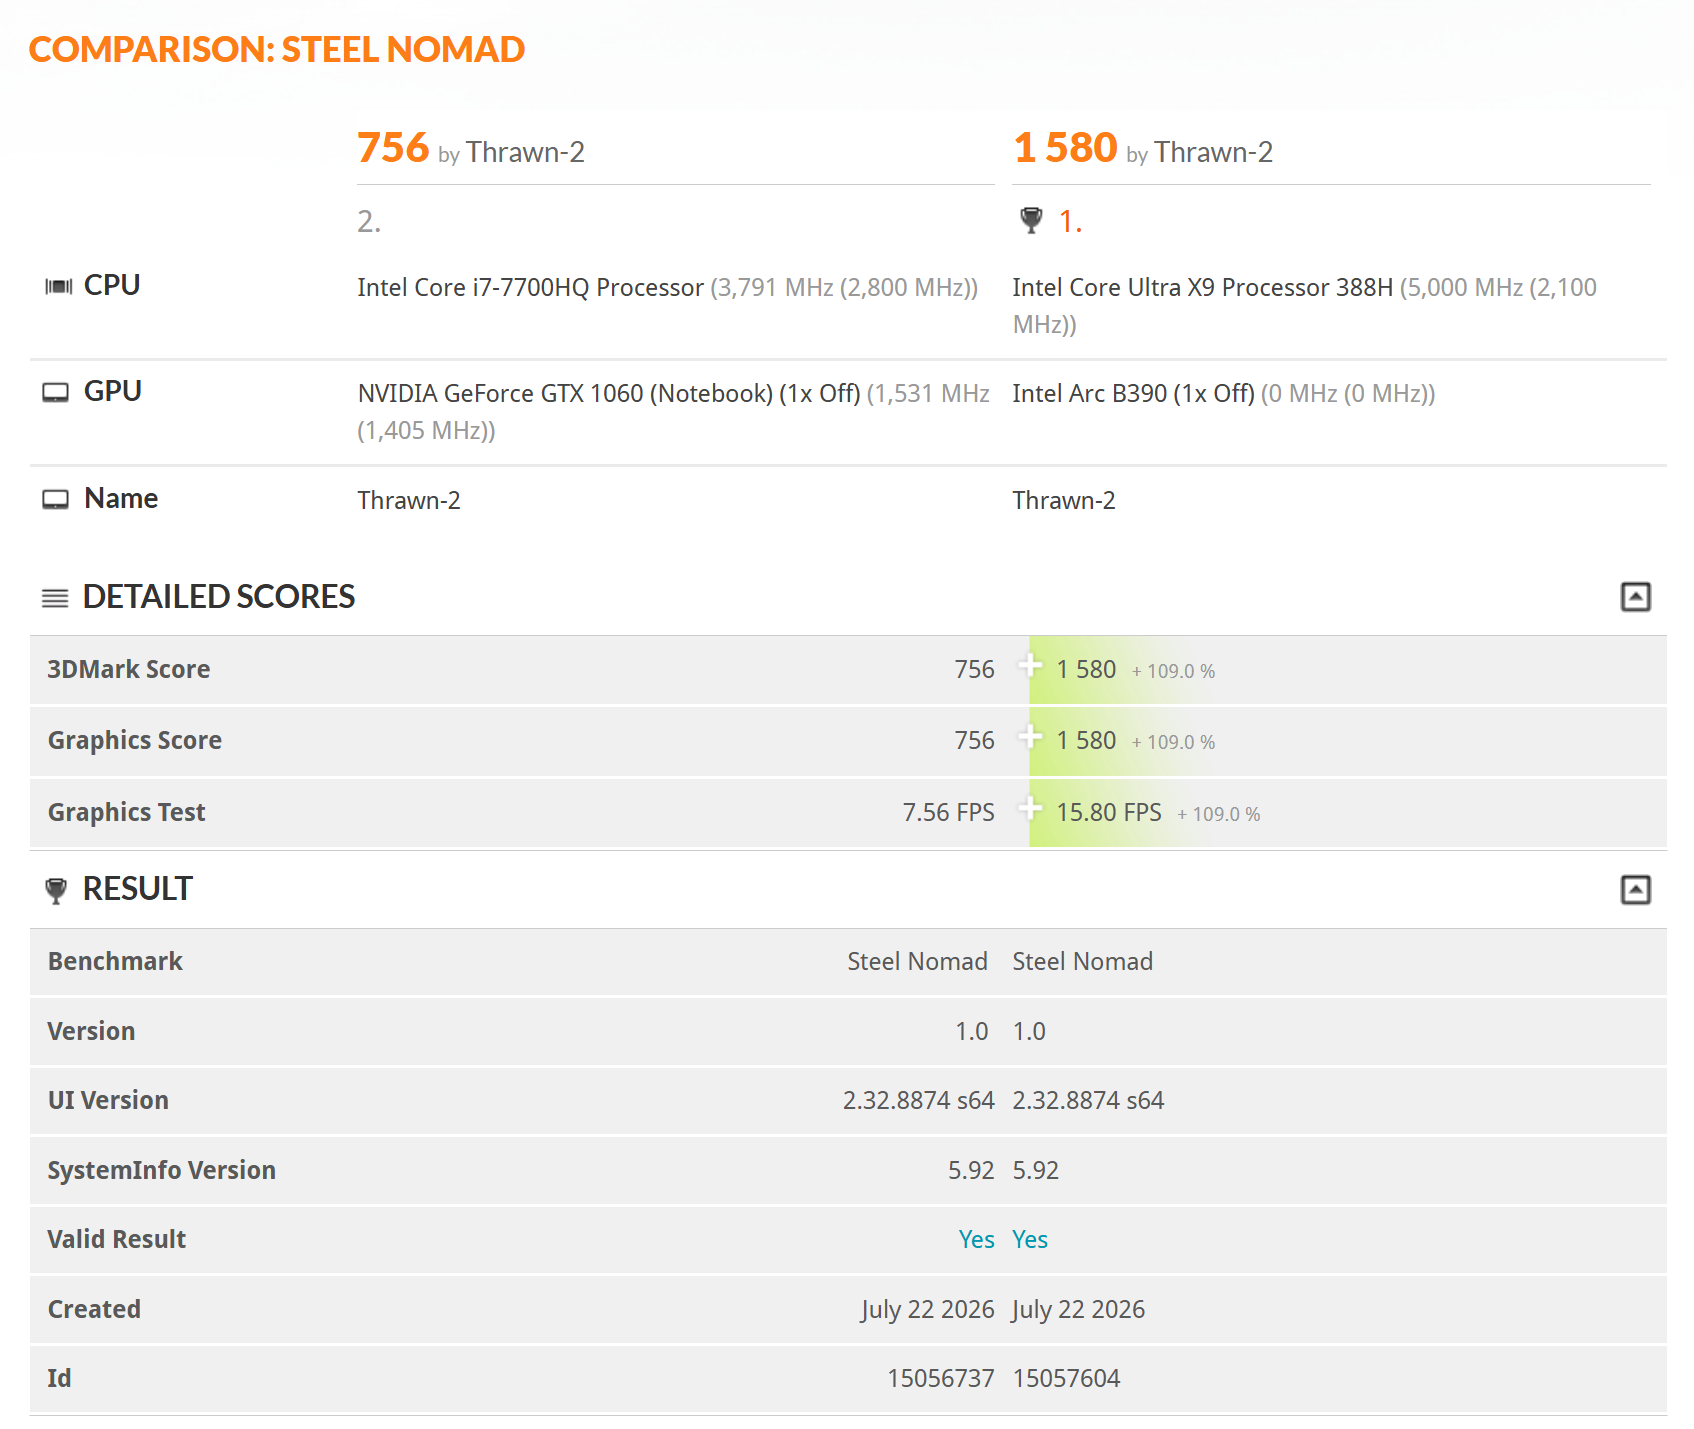Open Thrawn-2 profile beside the 1 580 score
Screen dimensions: 1694x1429
tap(1213, 152)
